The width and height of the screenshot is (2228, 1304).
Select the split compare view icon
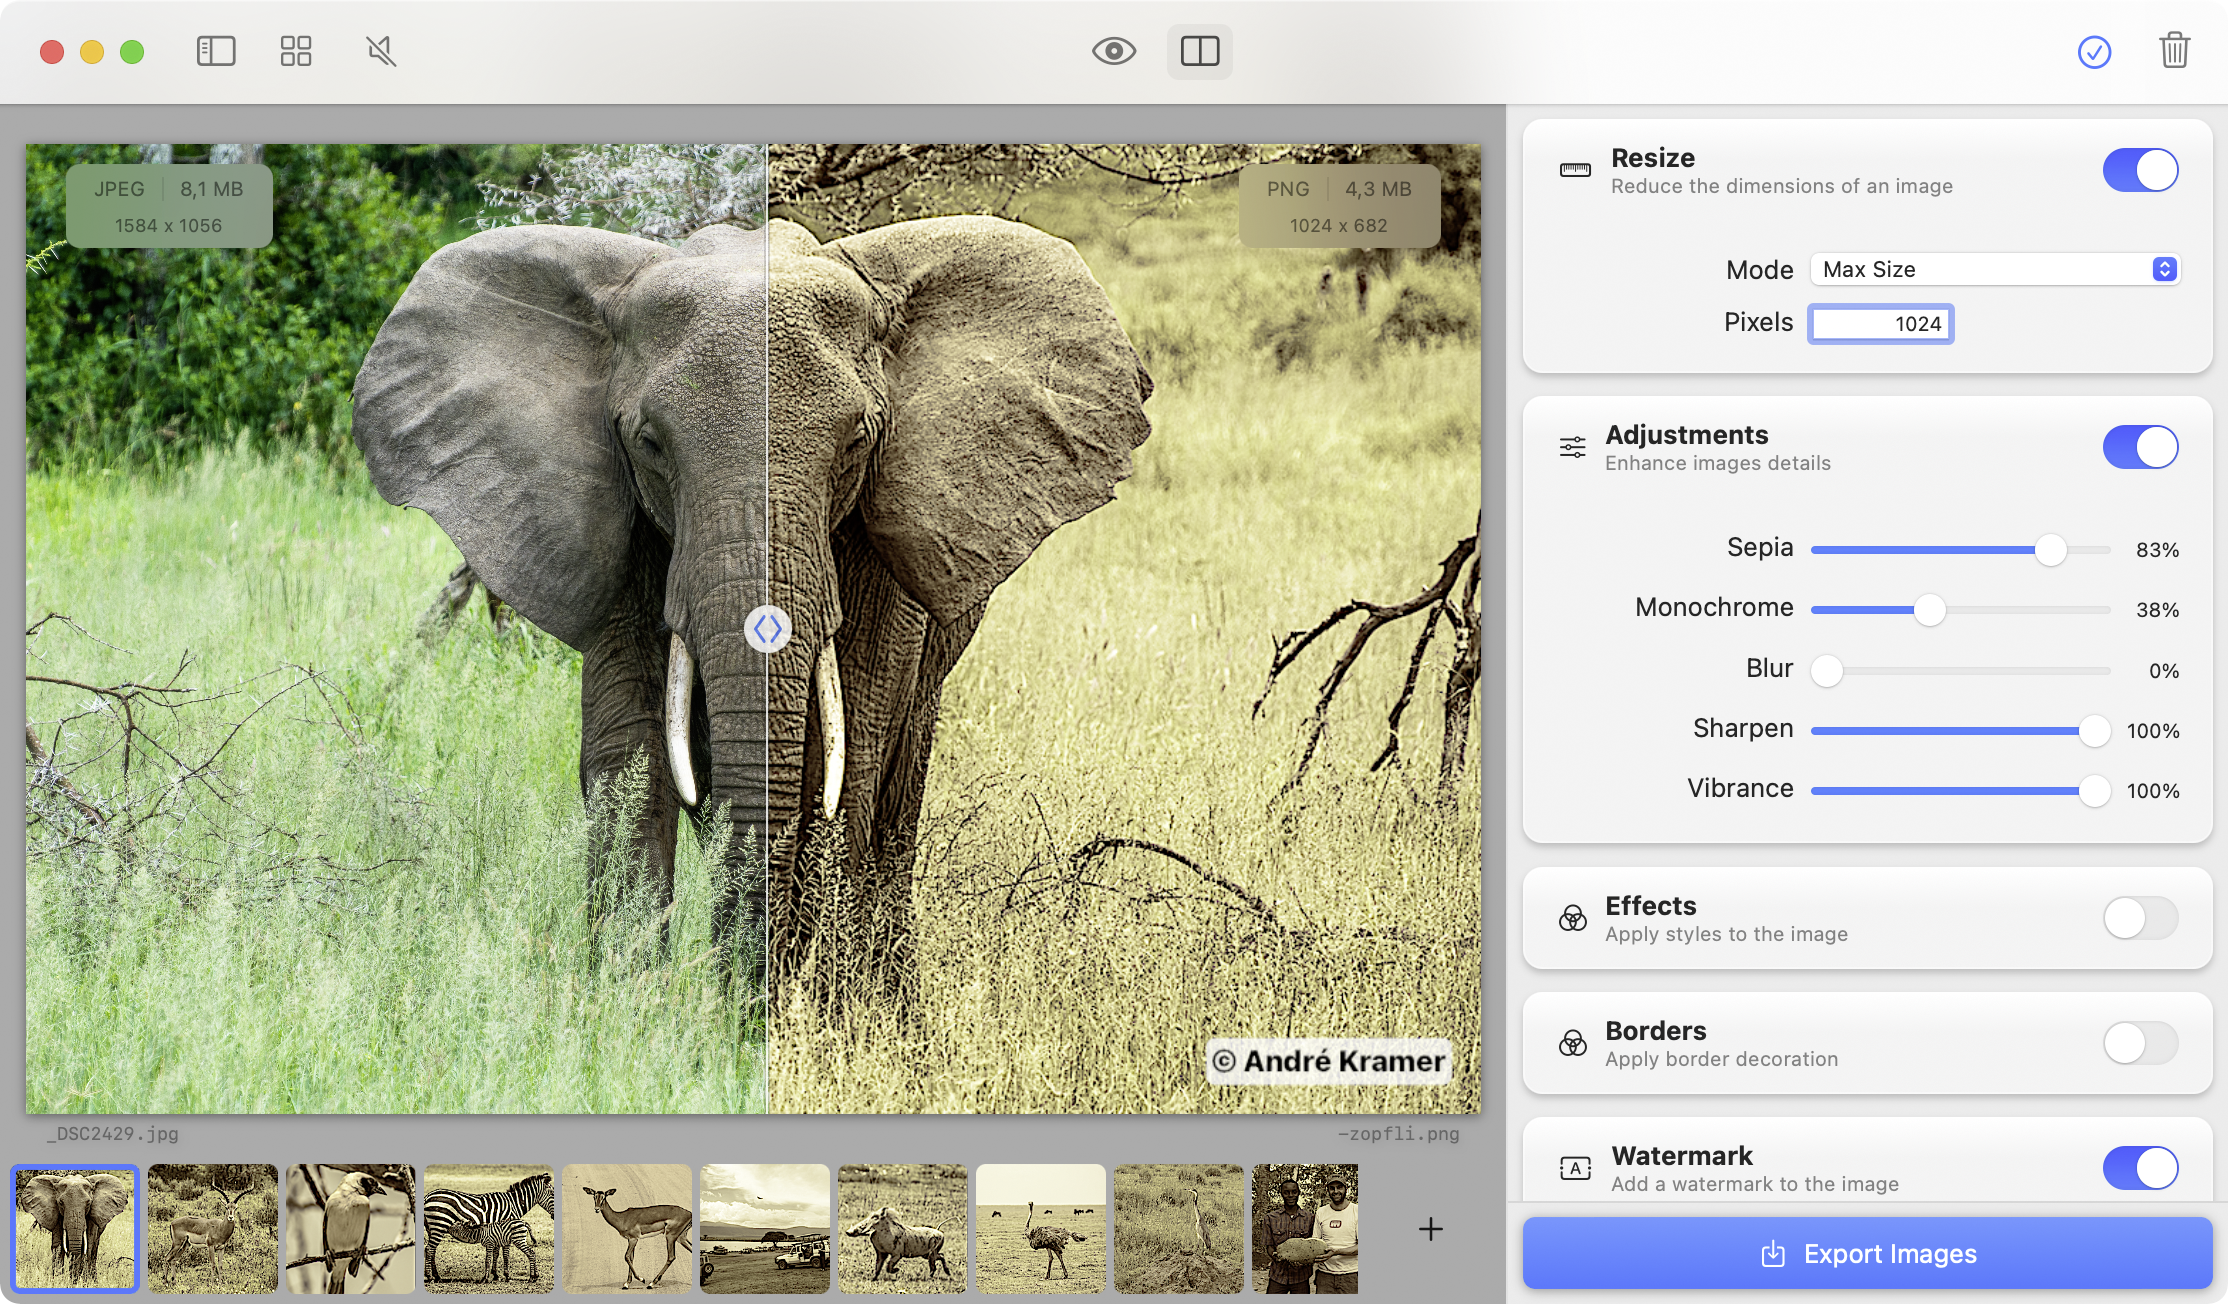coord(1199,51)
